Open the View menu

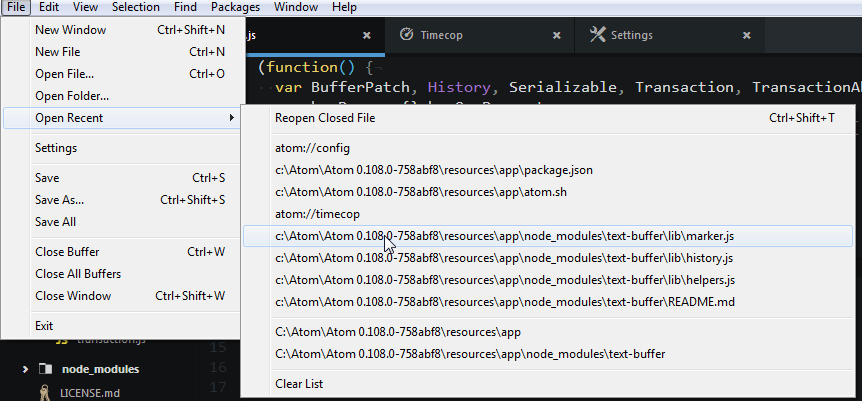pyautogui.click(x=85, y=7)
